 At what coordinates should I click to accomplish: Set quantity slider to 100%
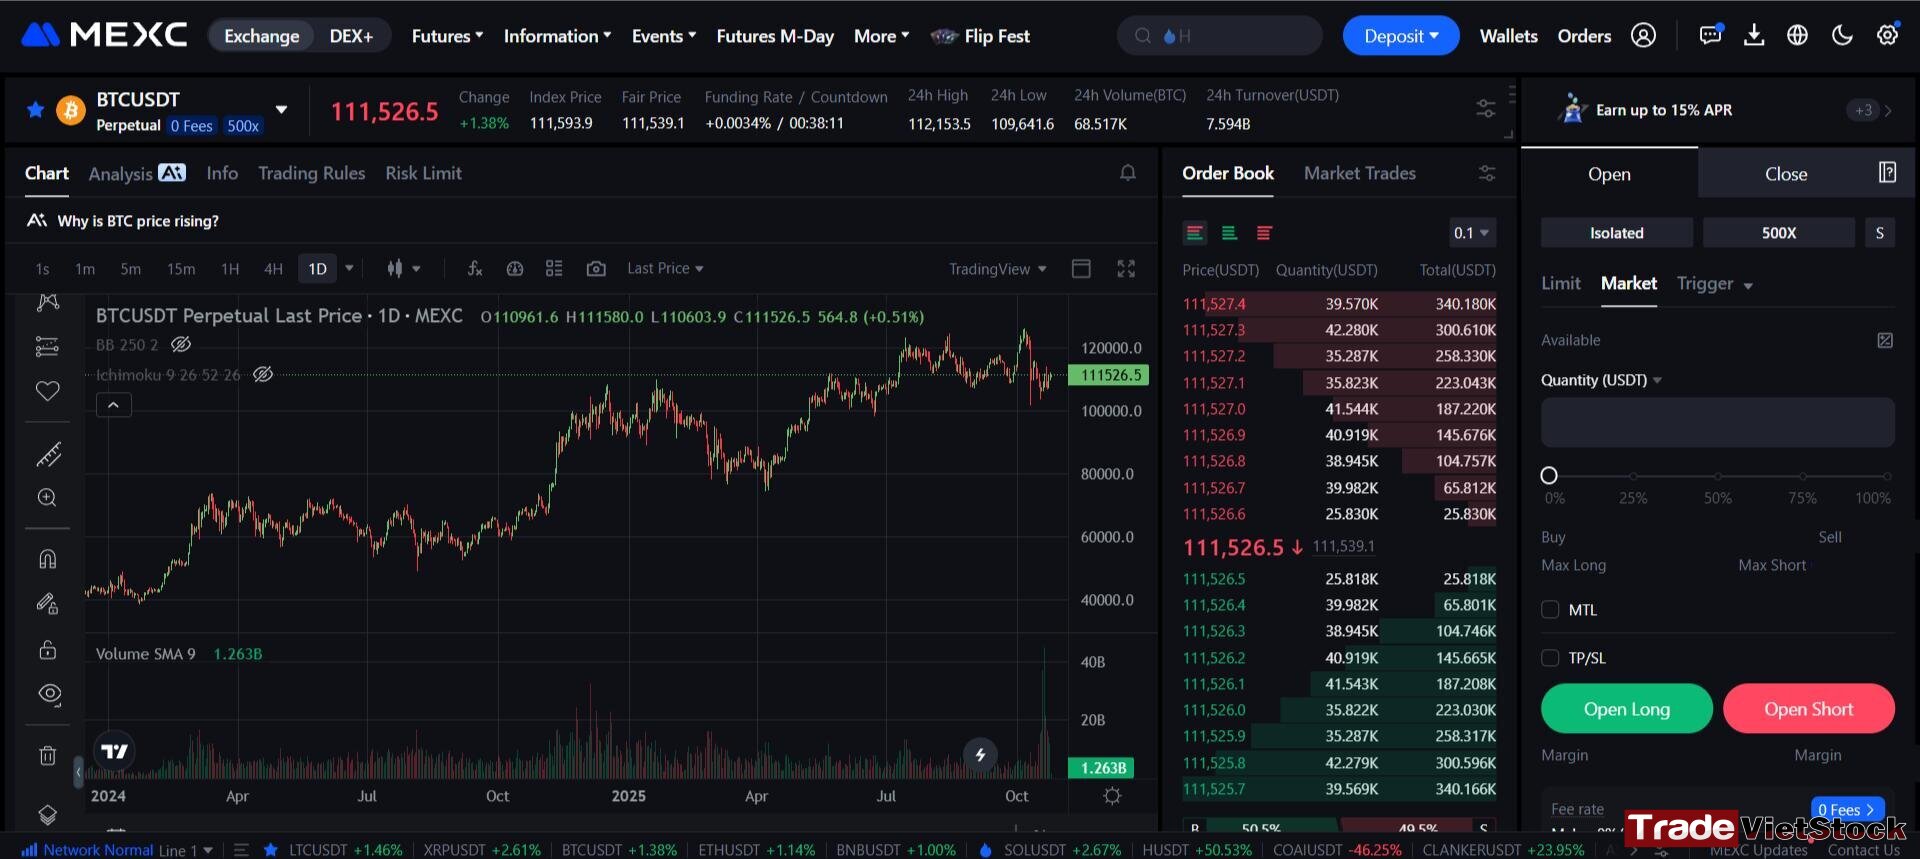(x=1887, y=476)
